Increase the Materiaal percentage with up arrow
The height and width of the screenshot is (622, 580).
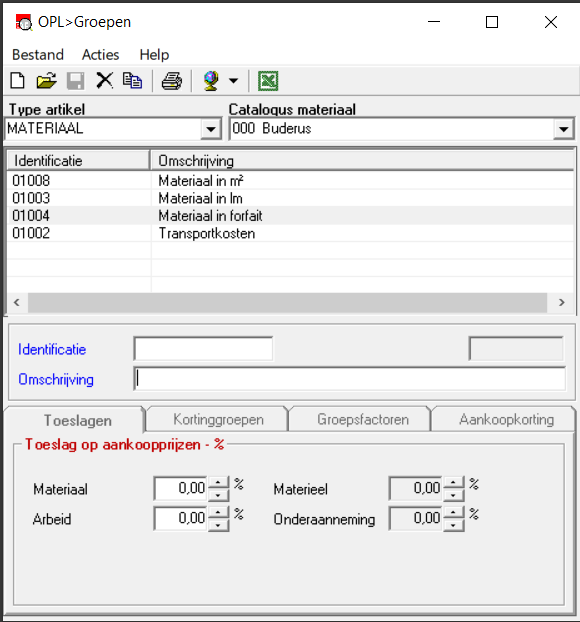tap(218, 482)
